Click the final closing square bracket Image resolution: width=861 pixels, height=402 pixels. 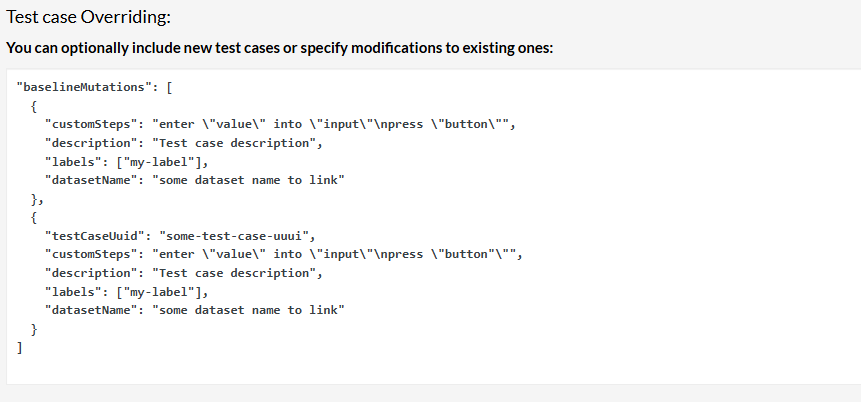pos(19,347)
